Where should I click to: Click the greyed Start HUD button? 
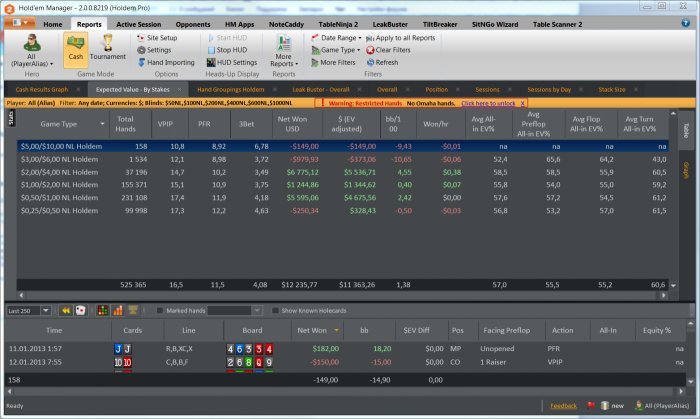(x=227, y=38)
